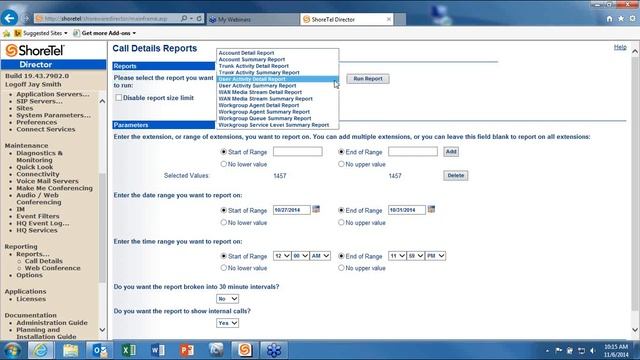Choose Account Detail Report from list

click(x=246, y=53)
